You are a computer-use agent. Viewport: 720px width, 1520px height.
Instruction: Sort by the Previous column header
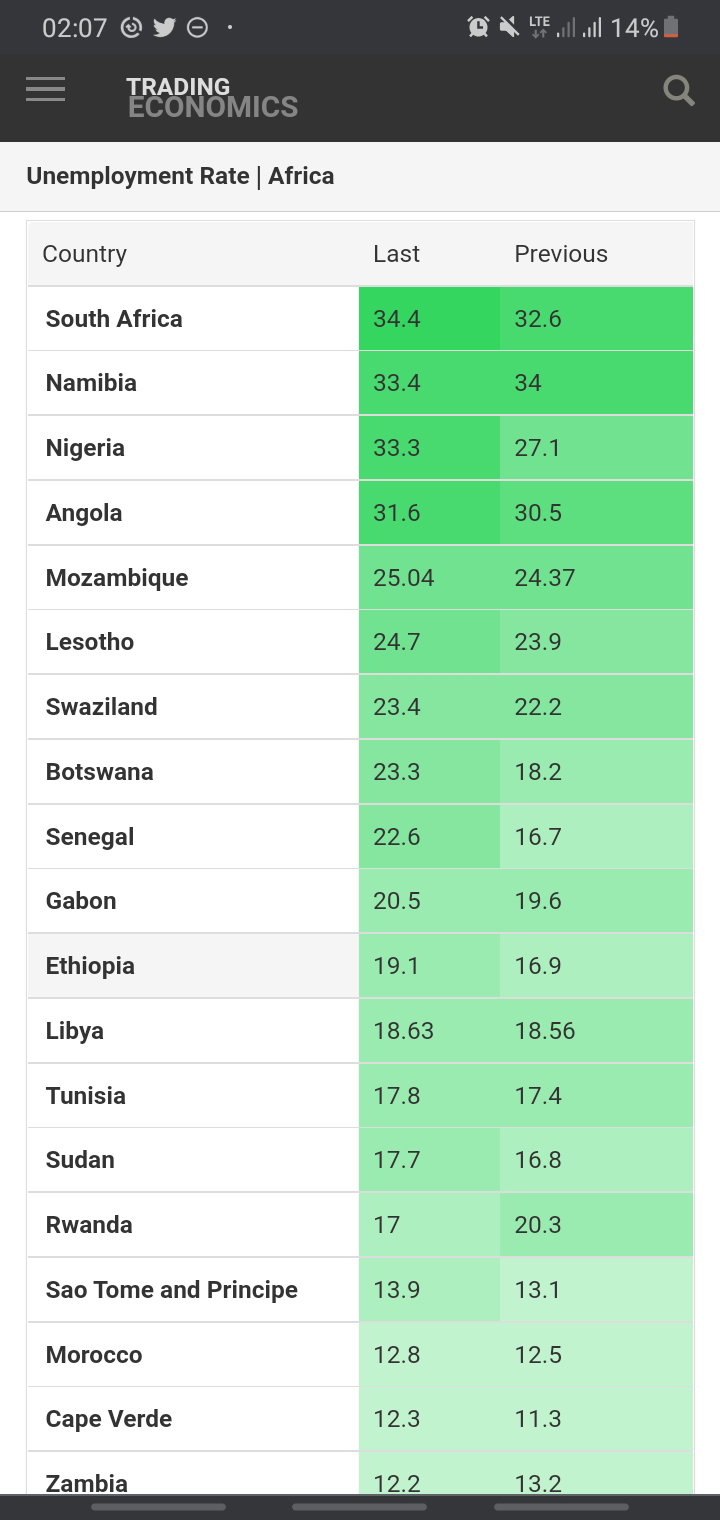pos(561,254)
